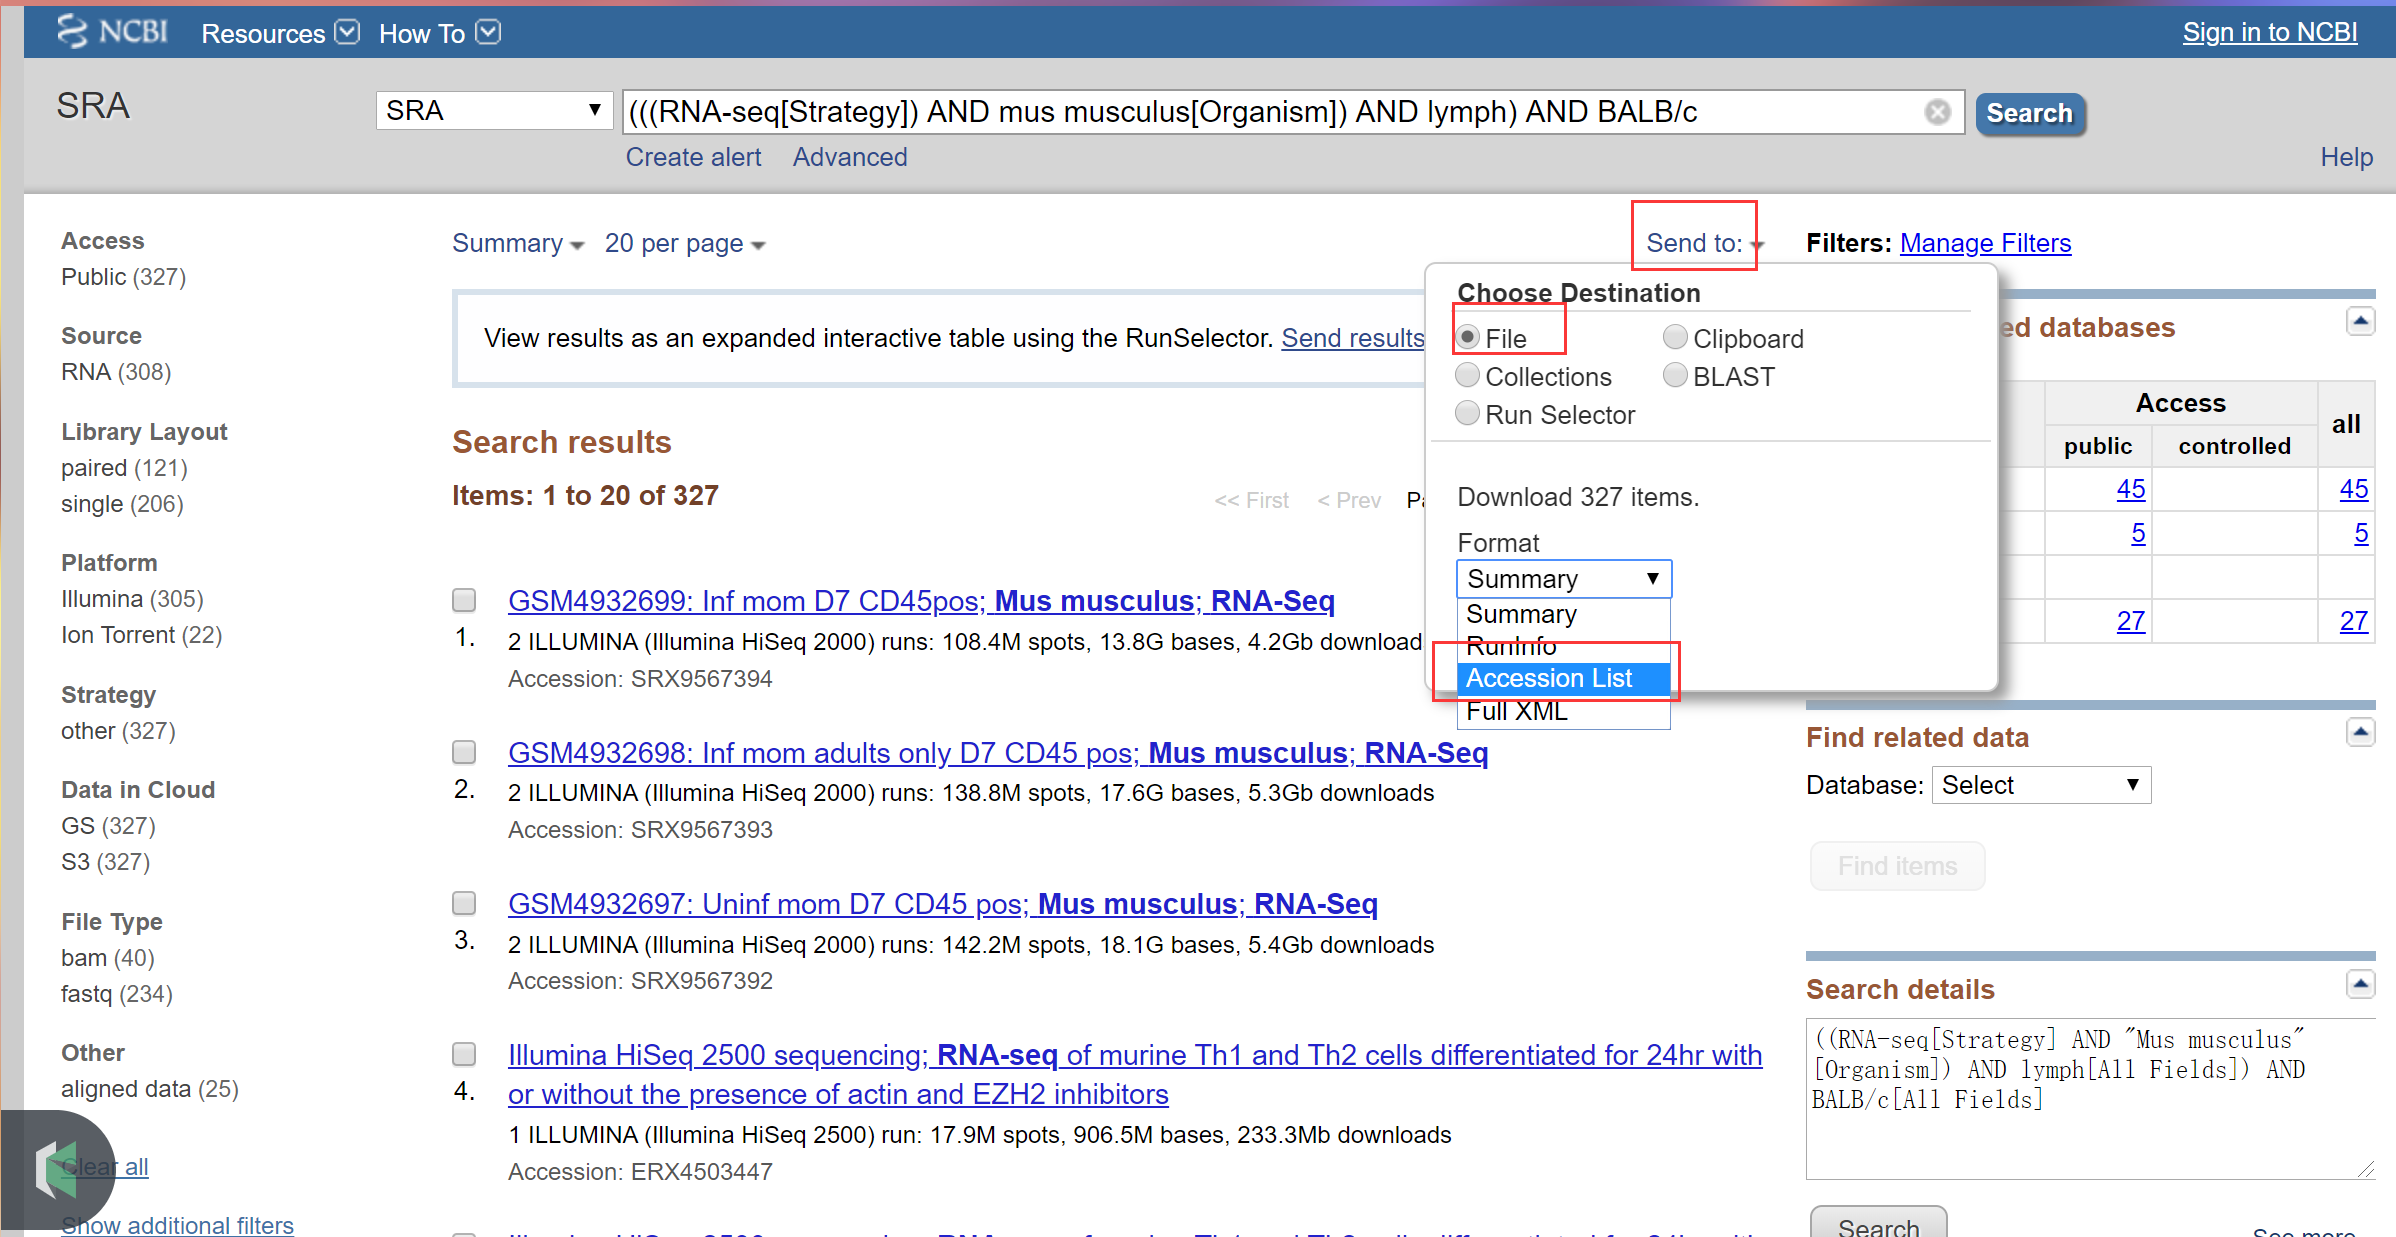Click the How To menu icon
The height and width of the screenshot is (1237, 2396).
[x=491, y=32]
